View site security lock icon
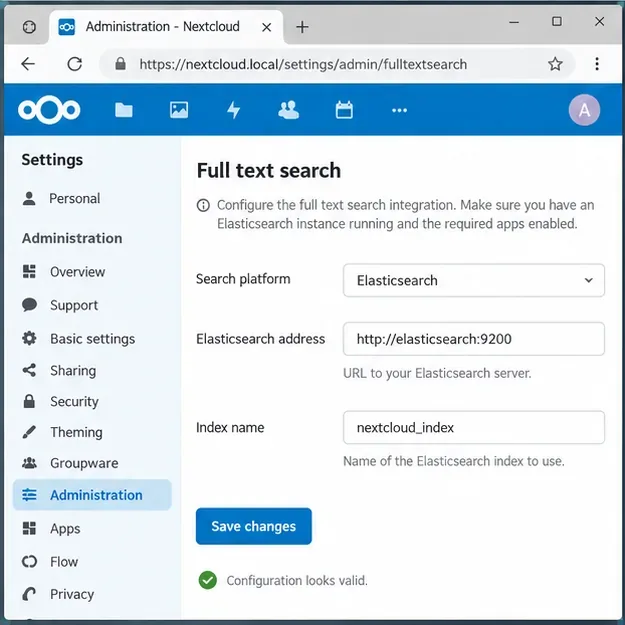 [x=120, y=64]
